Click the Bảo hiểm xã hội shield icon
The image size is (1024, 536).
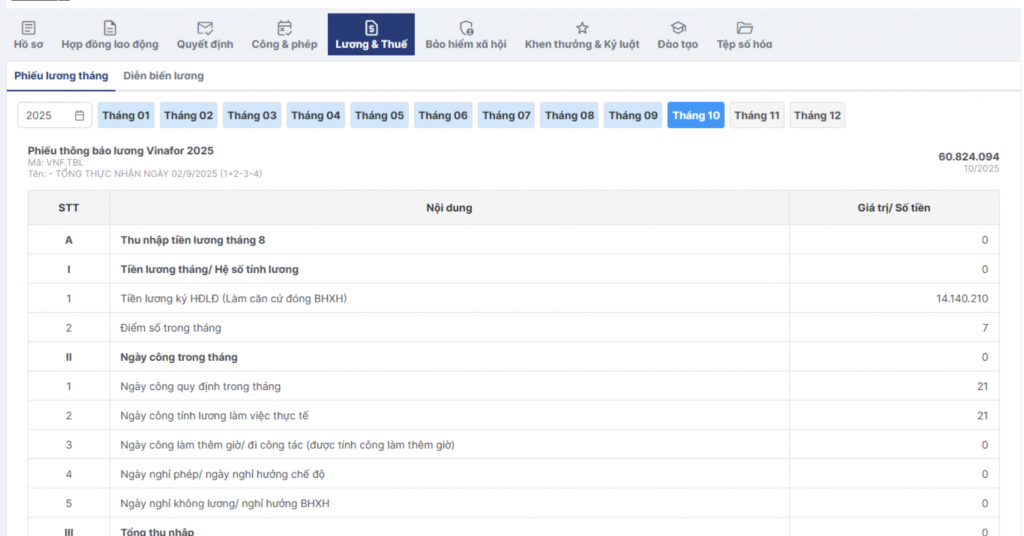point(466,28)
